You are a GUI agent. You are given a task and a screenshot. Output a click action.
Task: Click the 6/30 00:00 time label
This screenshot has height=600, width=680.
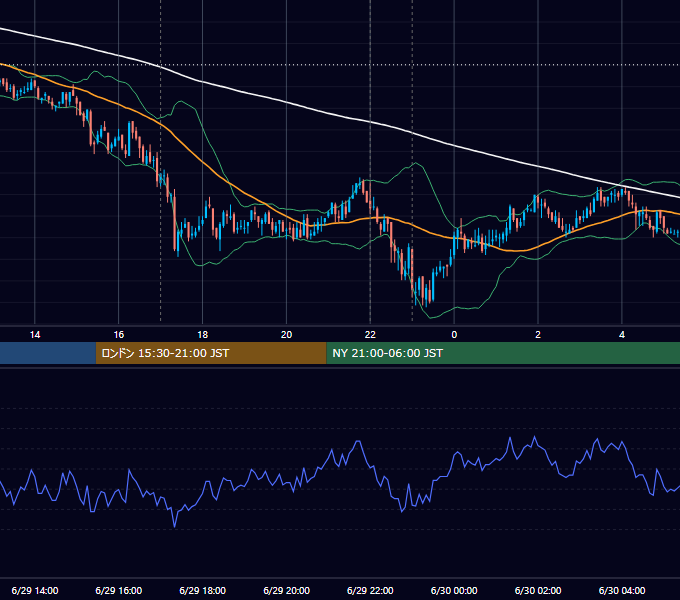point(454,590)
